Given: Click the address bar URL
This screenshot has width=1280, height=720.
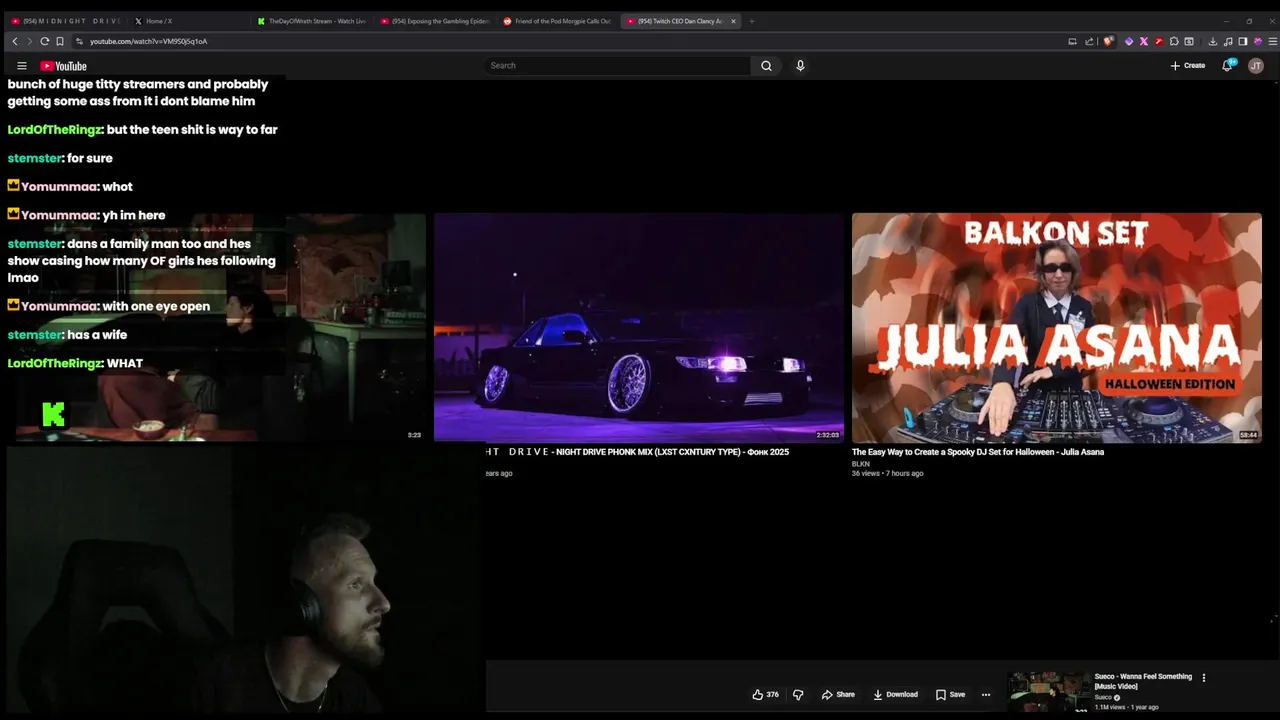Looking at the screenshot, I should [x=149, y=41].
